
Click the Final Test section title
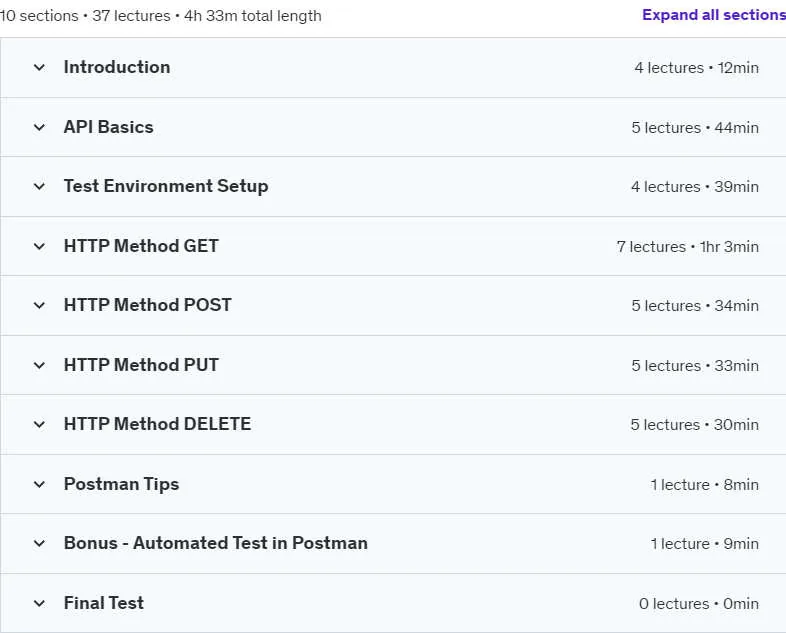[104, 603]
